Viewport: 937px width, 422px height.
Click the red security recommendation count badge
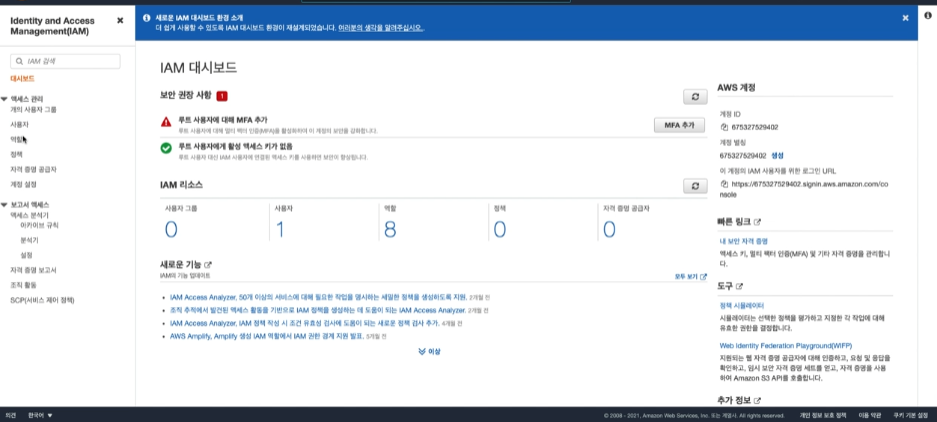222,96
